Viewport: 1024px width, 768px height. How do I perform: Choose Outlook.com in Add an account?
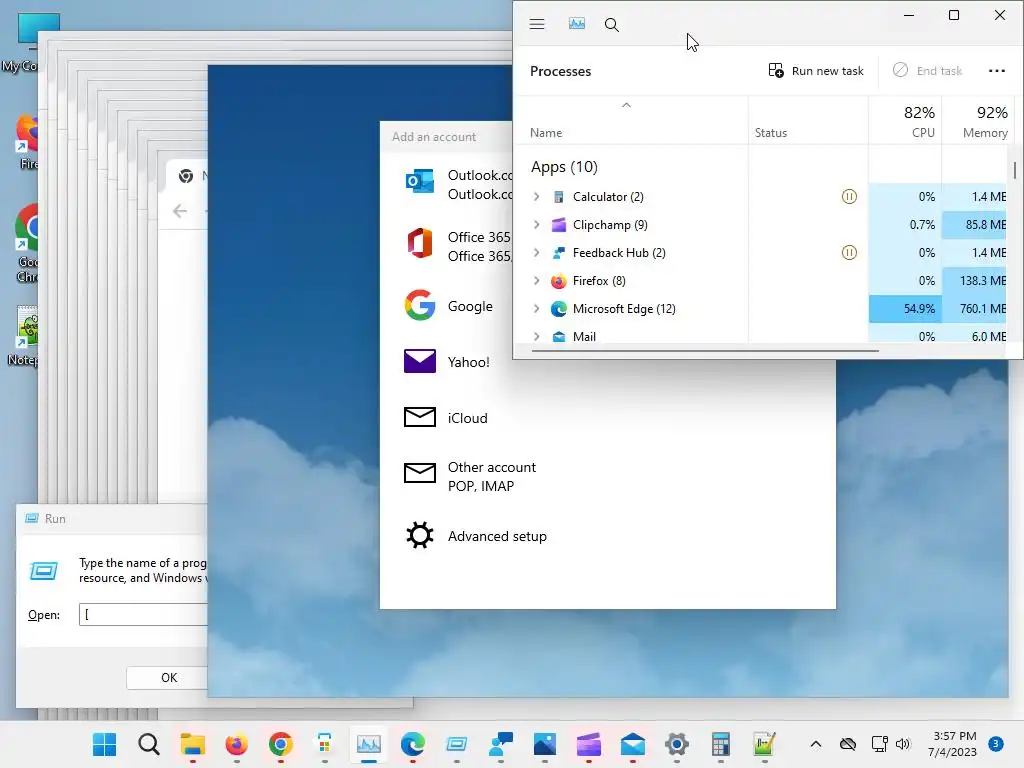[457, 184]
